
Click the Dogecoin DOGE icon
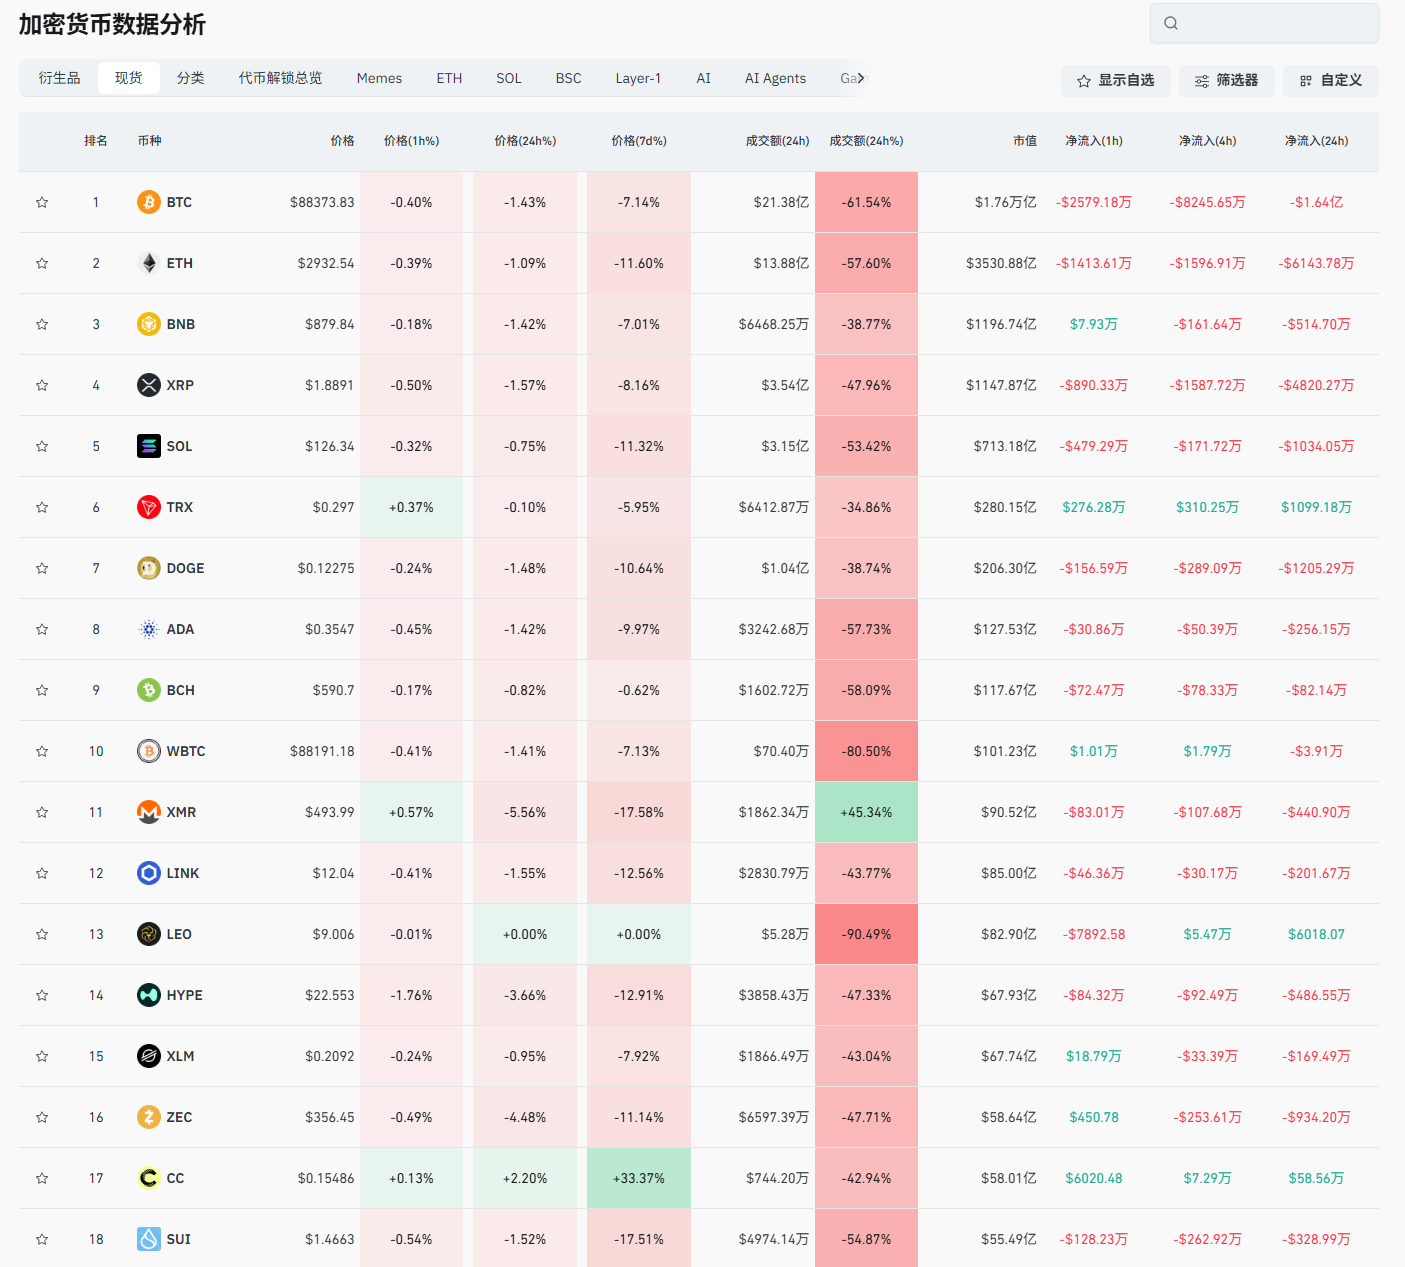pyautogui.click(x=148, y=568)
